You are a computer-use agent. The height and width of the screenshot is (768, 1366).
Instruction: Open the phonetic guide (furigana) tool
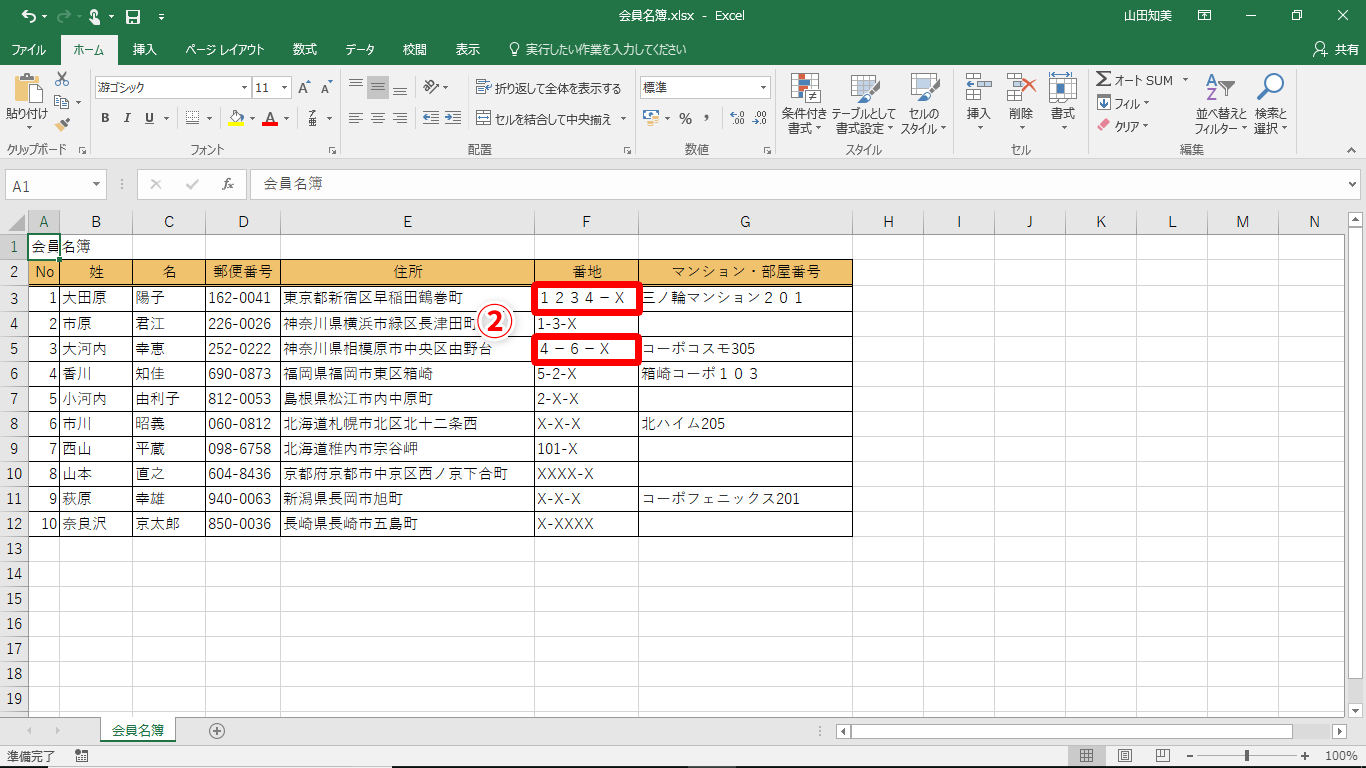[x=314, y=118]
